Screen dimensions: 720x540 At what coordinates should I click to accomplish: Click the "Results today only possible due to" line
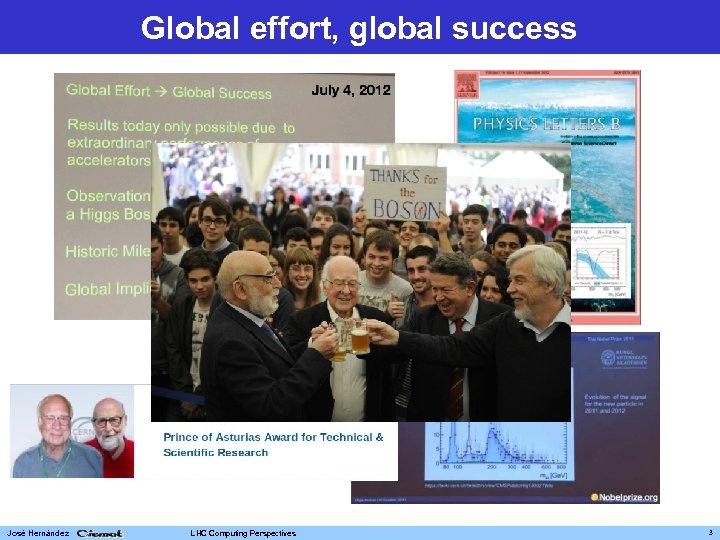click(x=181, y=126)
